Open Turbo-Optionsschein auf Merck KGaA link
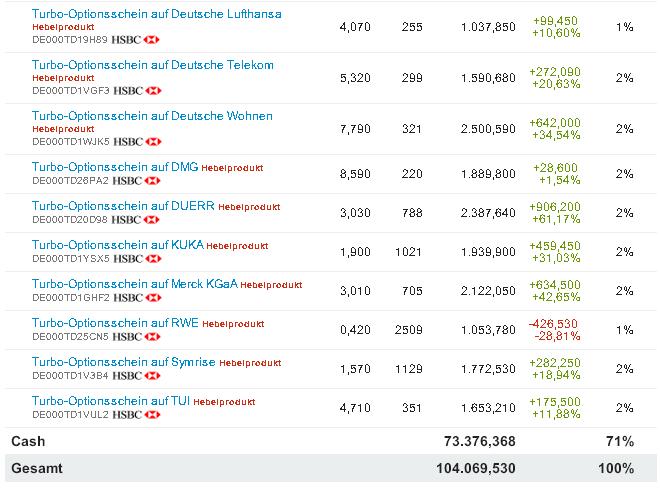The image size is (660, 488). click(135, 284)
